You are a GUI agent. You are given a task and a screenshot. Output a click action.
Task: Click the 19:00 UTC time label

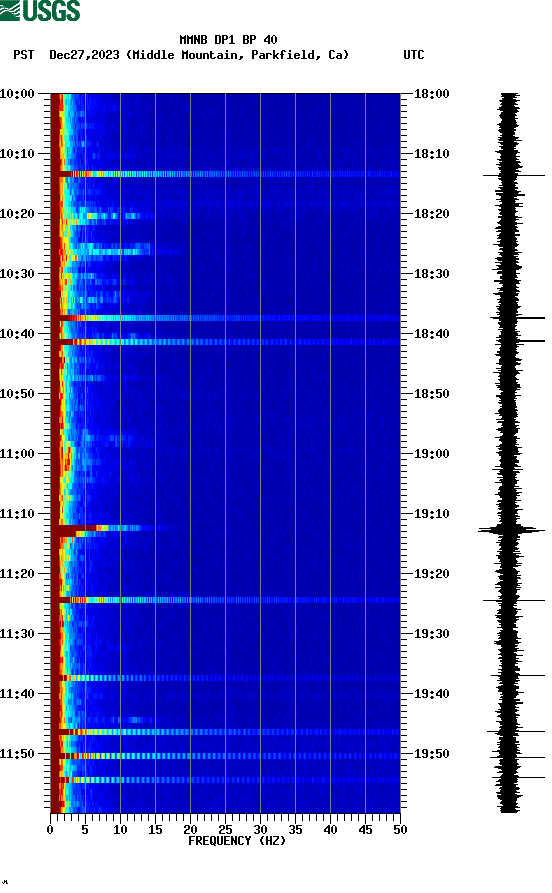pos(432,454)
